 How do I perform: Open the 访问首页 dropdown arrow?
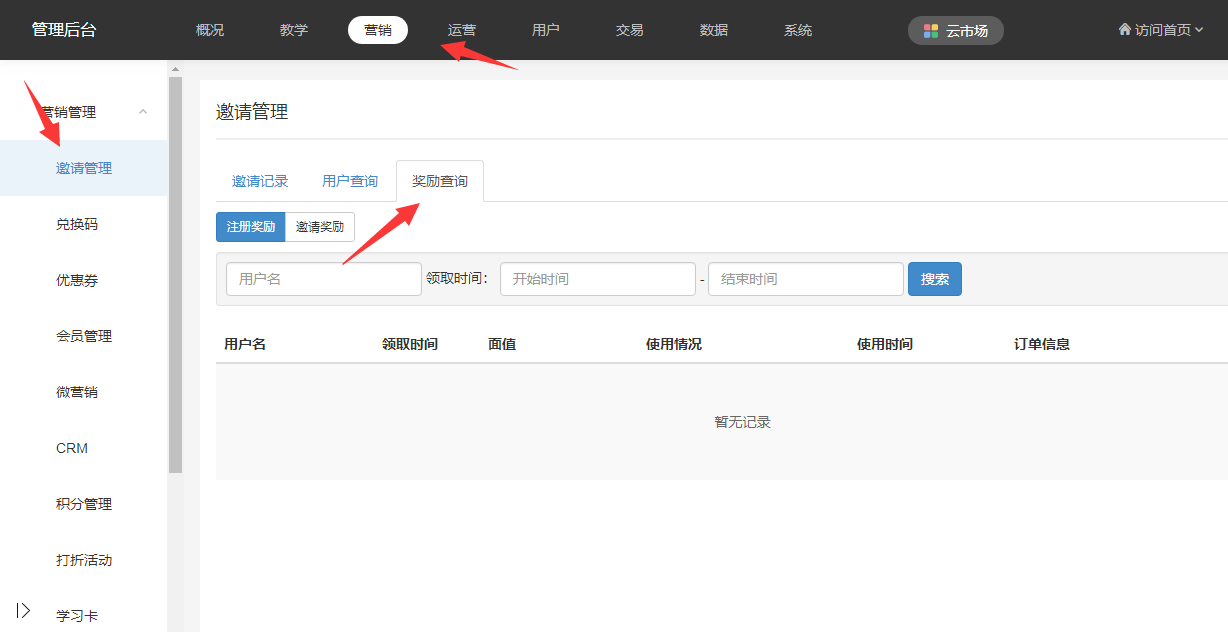click(1199, 30)
